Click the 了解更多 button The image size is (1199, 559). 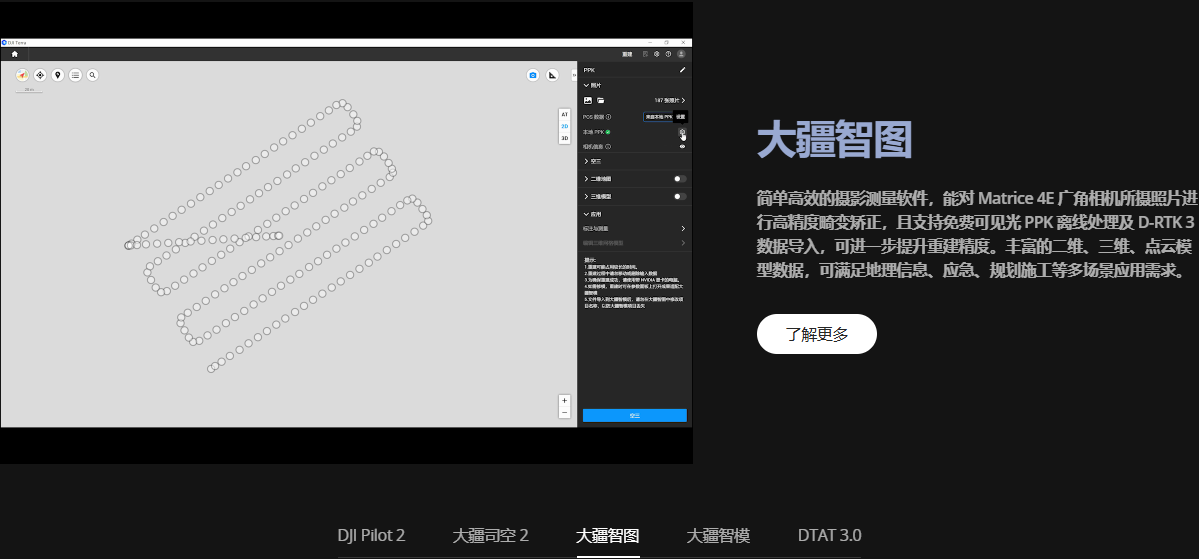[x=817, y=334]
